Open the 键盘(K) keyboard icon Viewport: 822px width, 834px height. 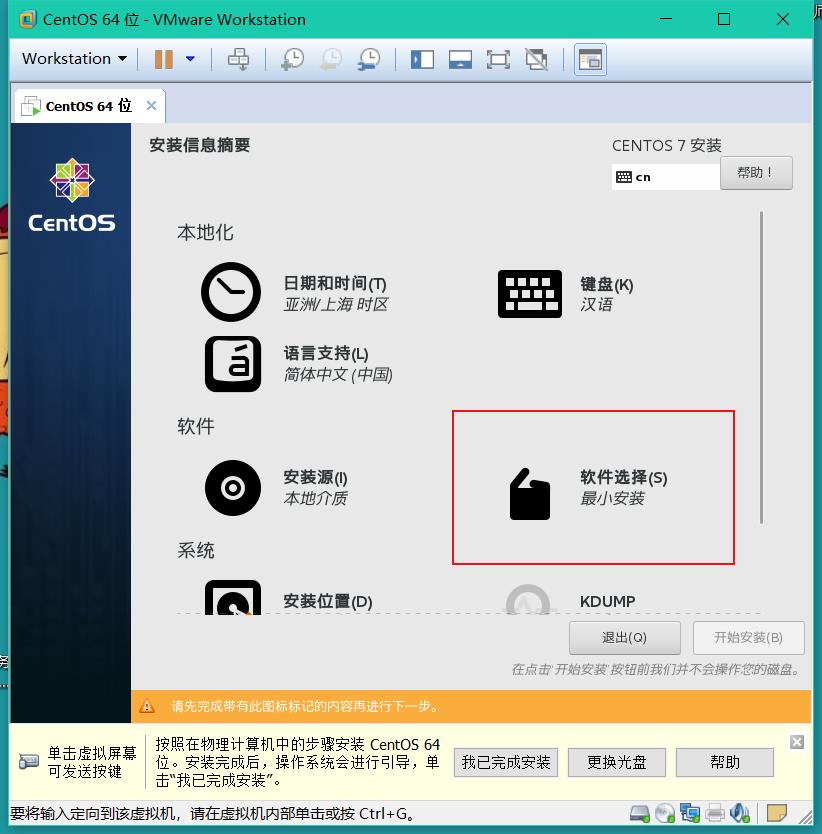[x=530, y=294]
